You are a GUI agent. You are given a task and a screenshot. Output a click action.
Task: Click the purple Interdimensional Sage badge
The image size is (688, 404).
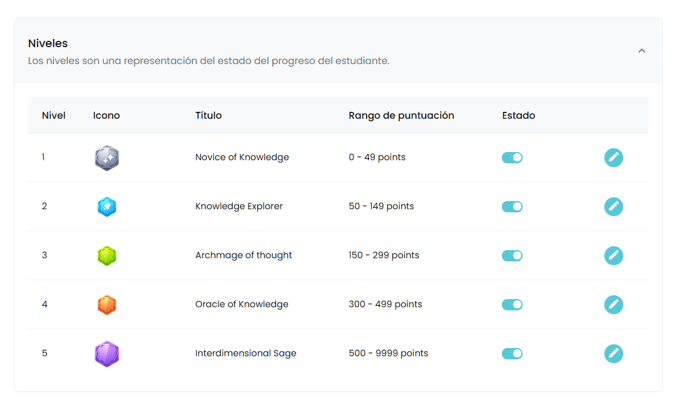pos(107,354)
